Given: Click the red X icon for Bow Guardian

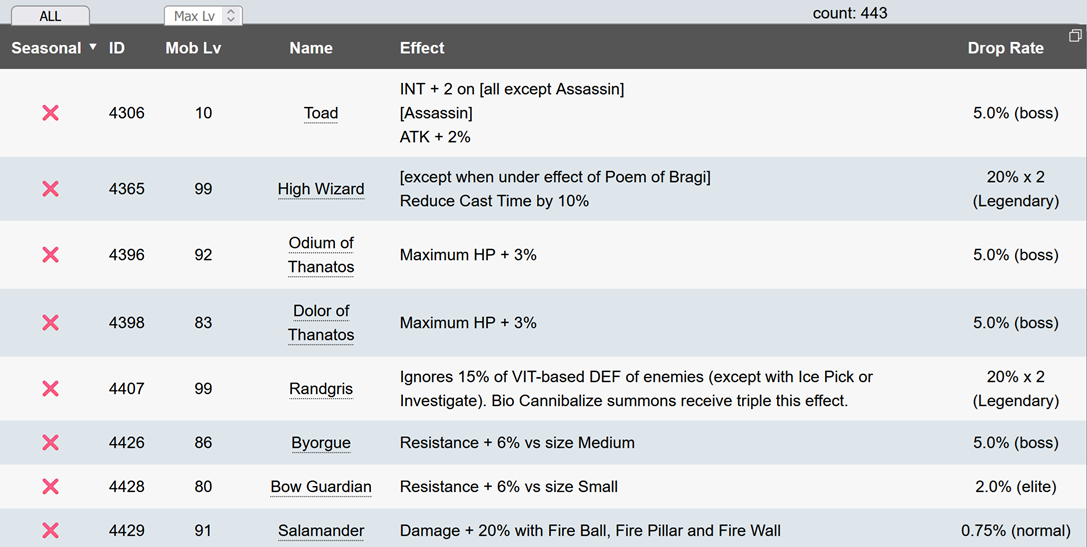Looking at the screenshot, I should [50, 487].
